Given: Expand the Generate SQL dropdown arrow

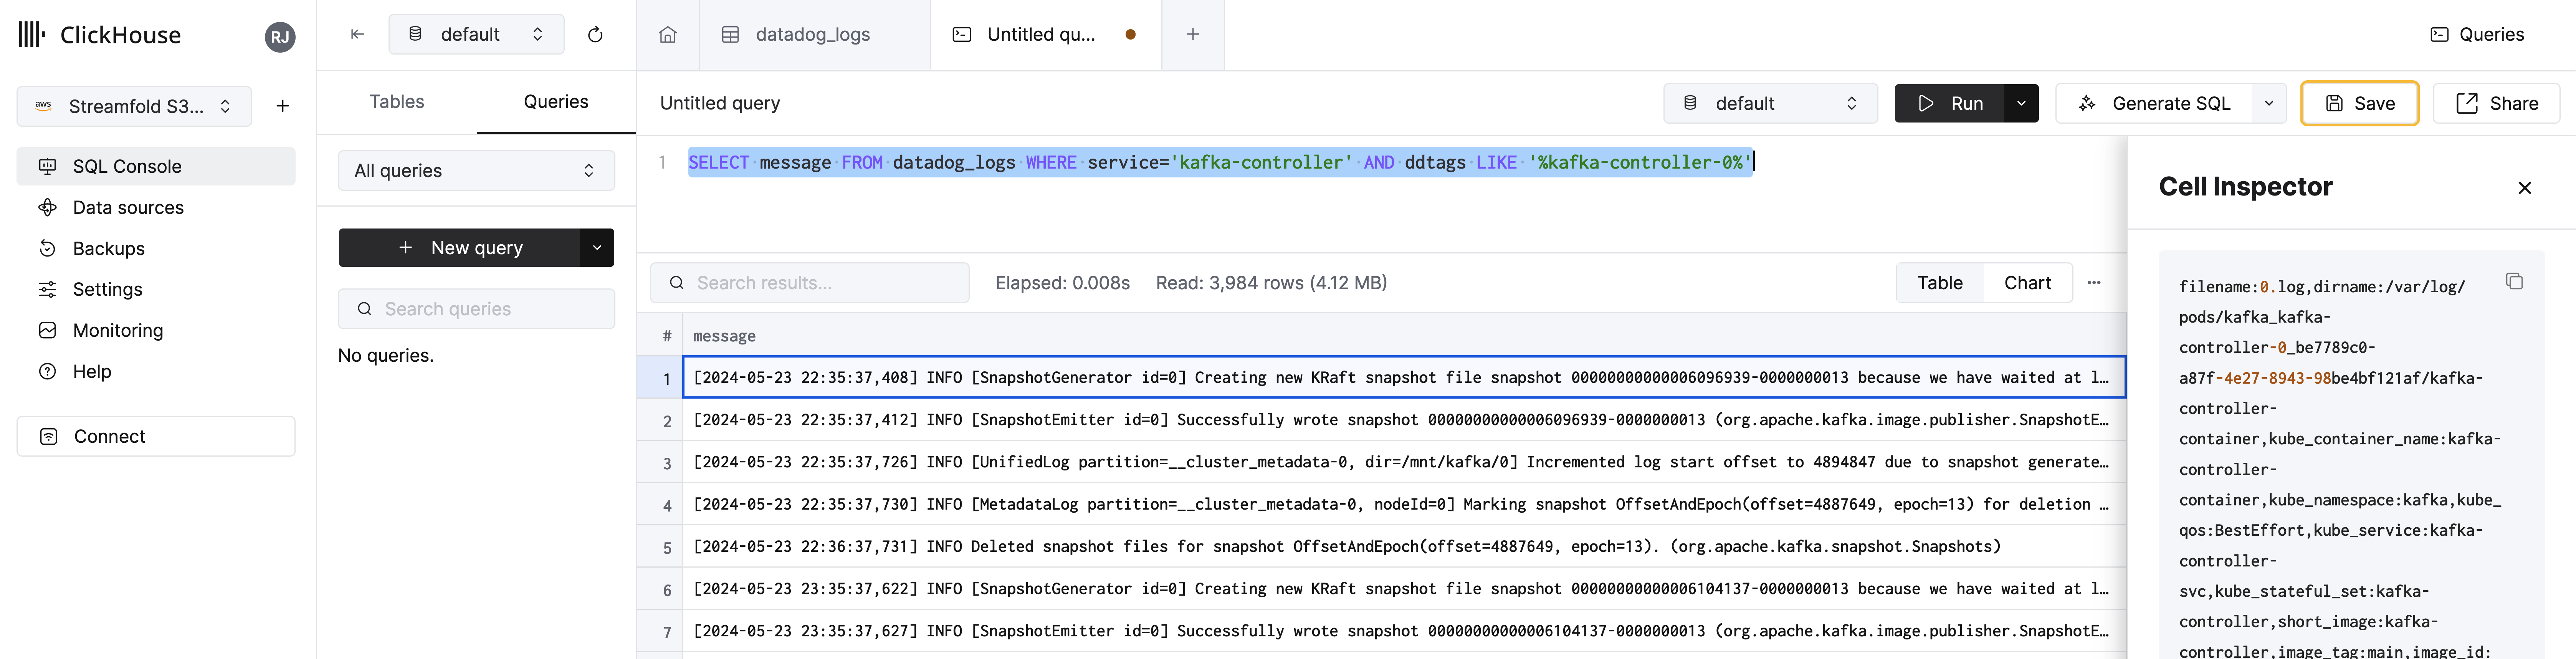Looking at the screenshot, I should tap(2269, 103).
